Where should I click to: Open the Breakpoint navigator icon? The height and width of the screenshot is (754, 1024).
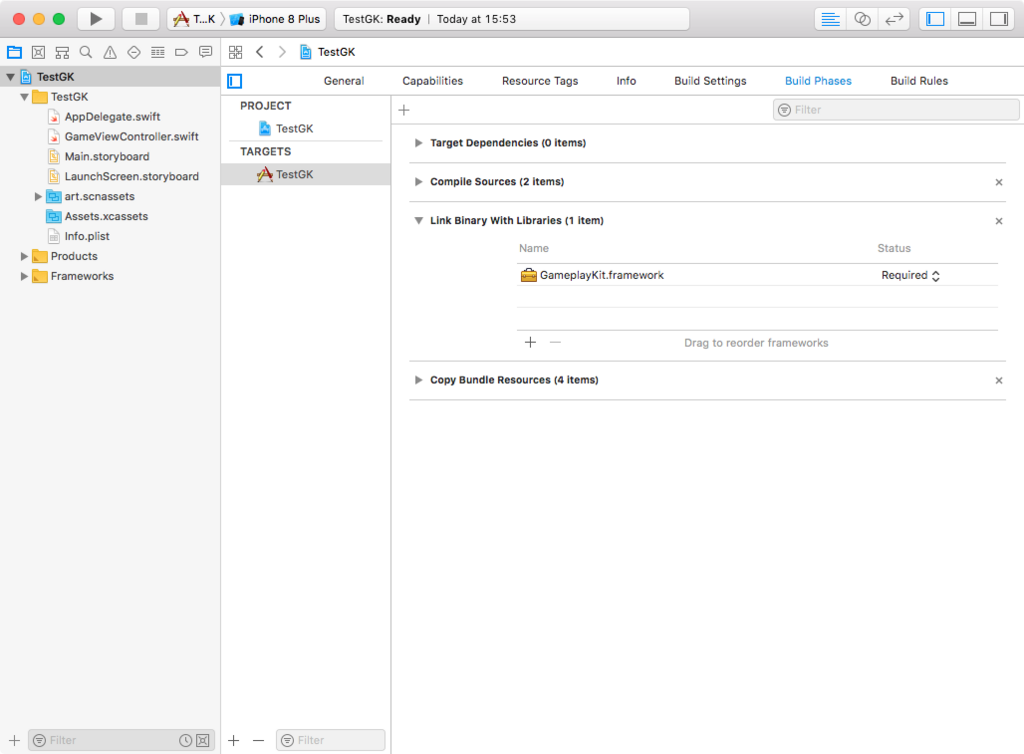tap(182, 52)
